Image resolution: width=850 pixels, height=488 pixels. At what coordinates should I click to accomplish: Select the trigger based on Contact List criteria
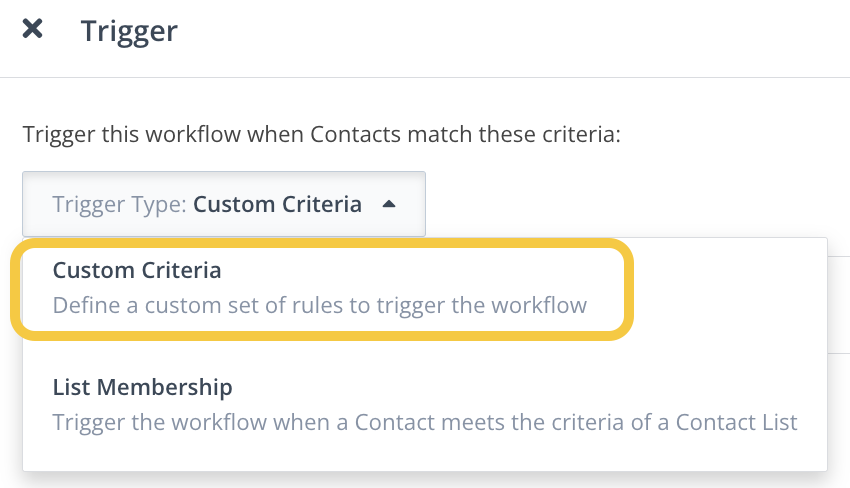(x=424, y=403)
